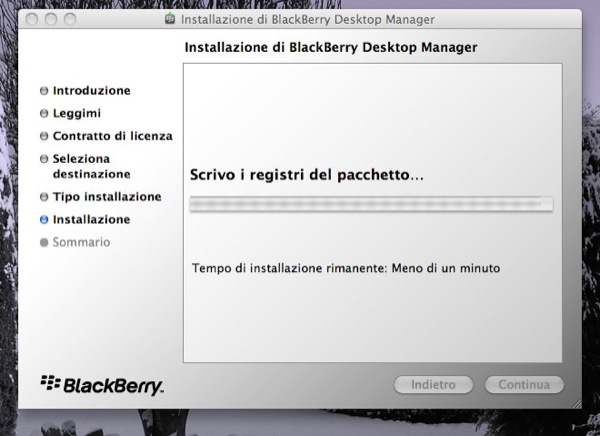Click the installation progress bar
This screenshot has height=436, width=600.
pyautogui.click(x=371, y=204)
